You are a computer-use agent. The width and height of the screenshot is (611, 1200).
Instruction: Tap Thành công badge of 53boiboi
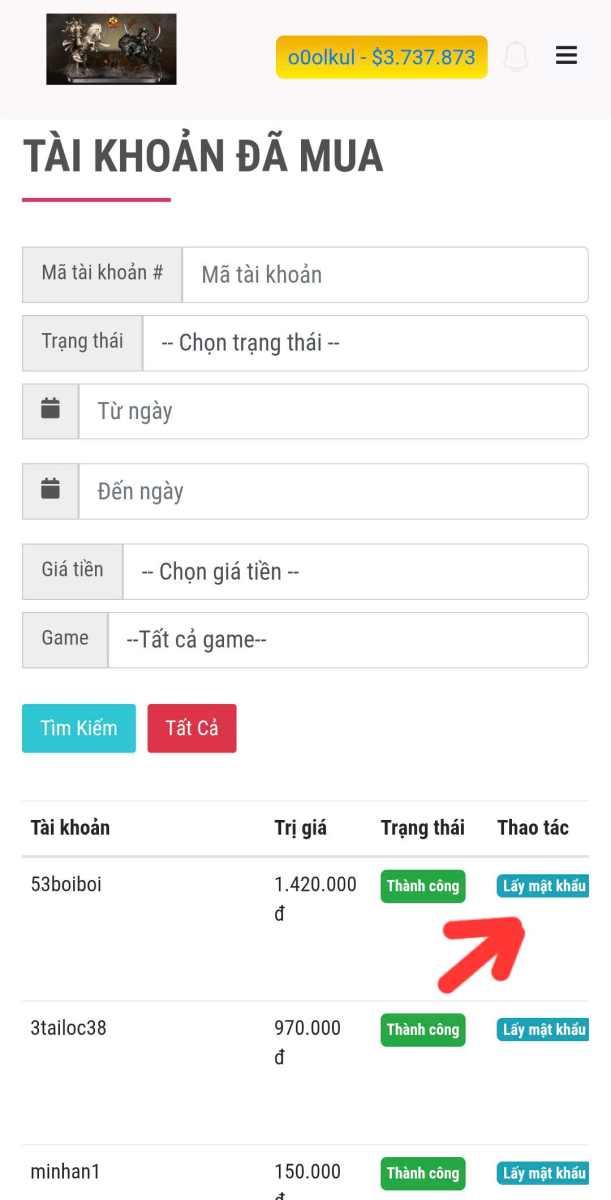click(422, 886)
